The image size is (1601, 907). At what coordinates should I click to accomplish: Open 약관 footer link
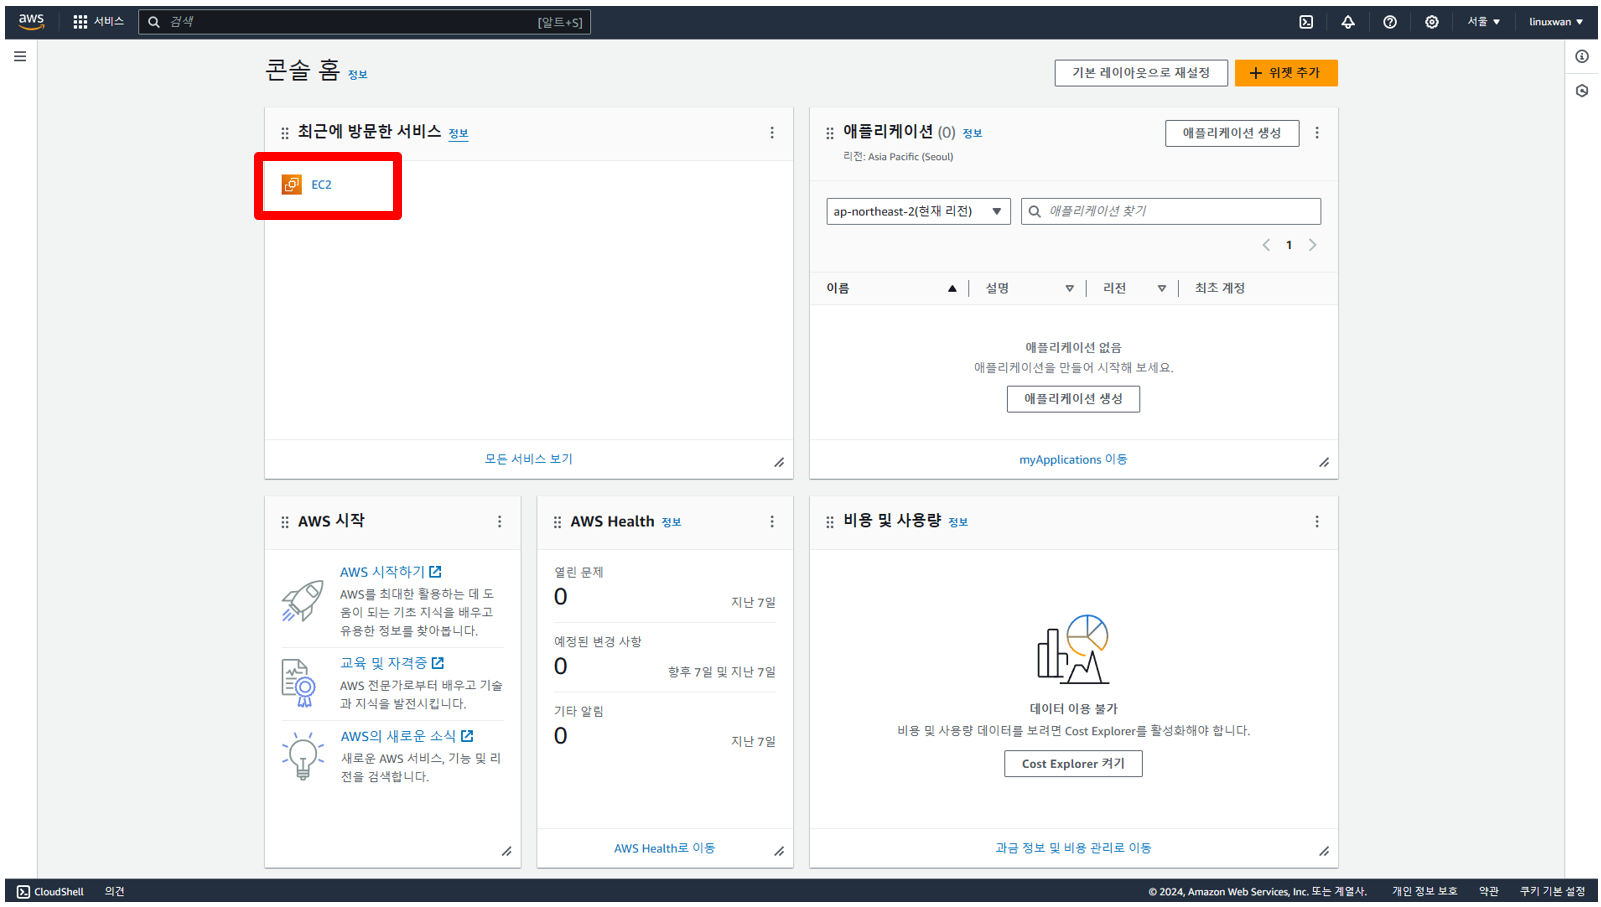point(1489,892)
